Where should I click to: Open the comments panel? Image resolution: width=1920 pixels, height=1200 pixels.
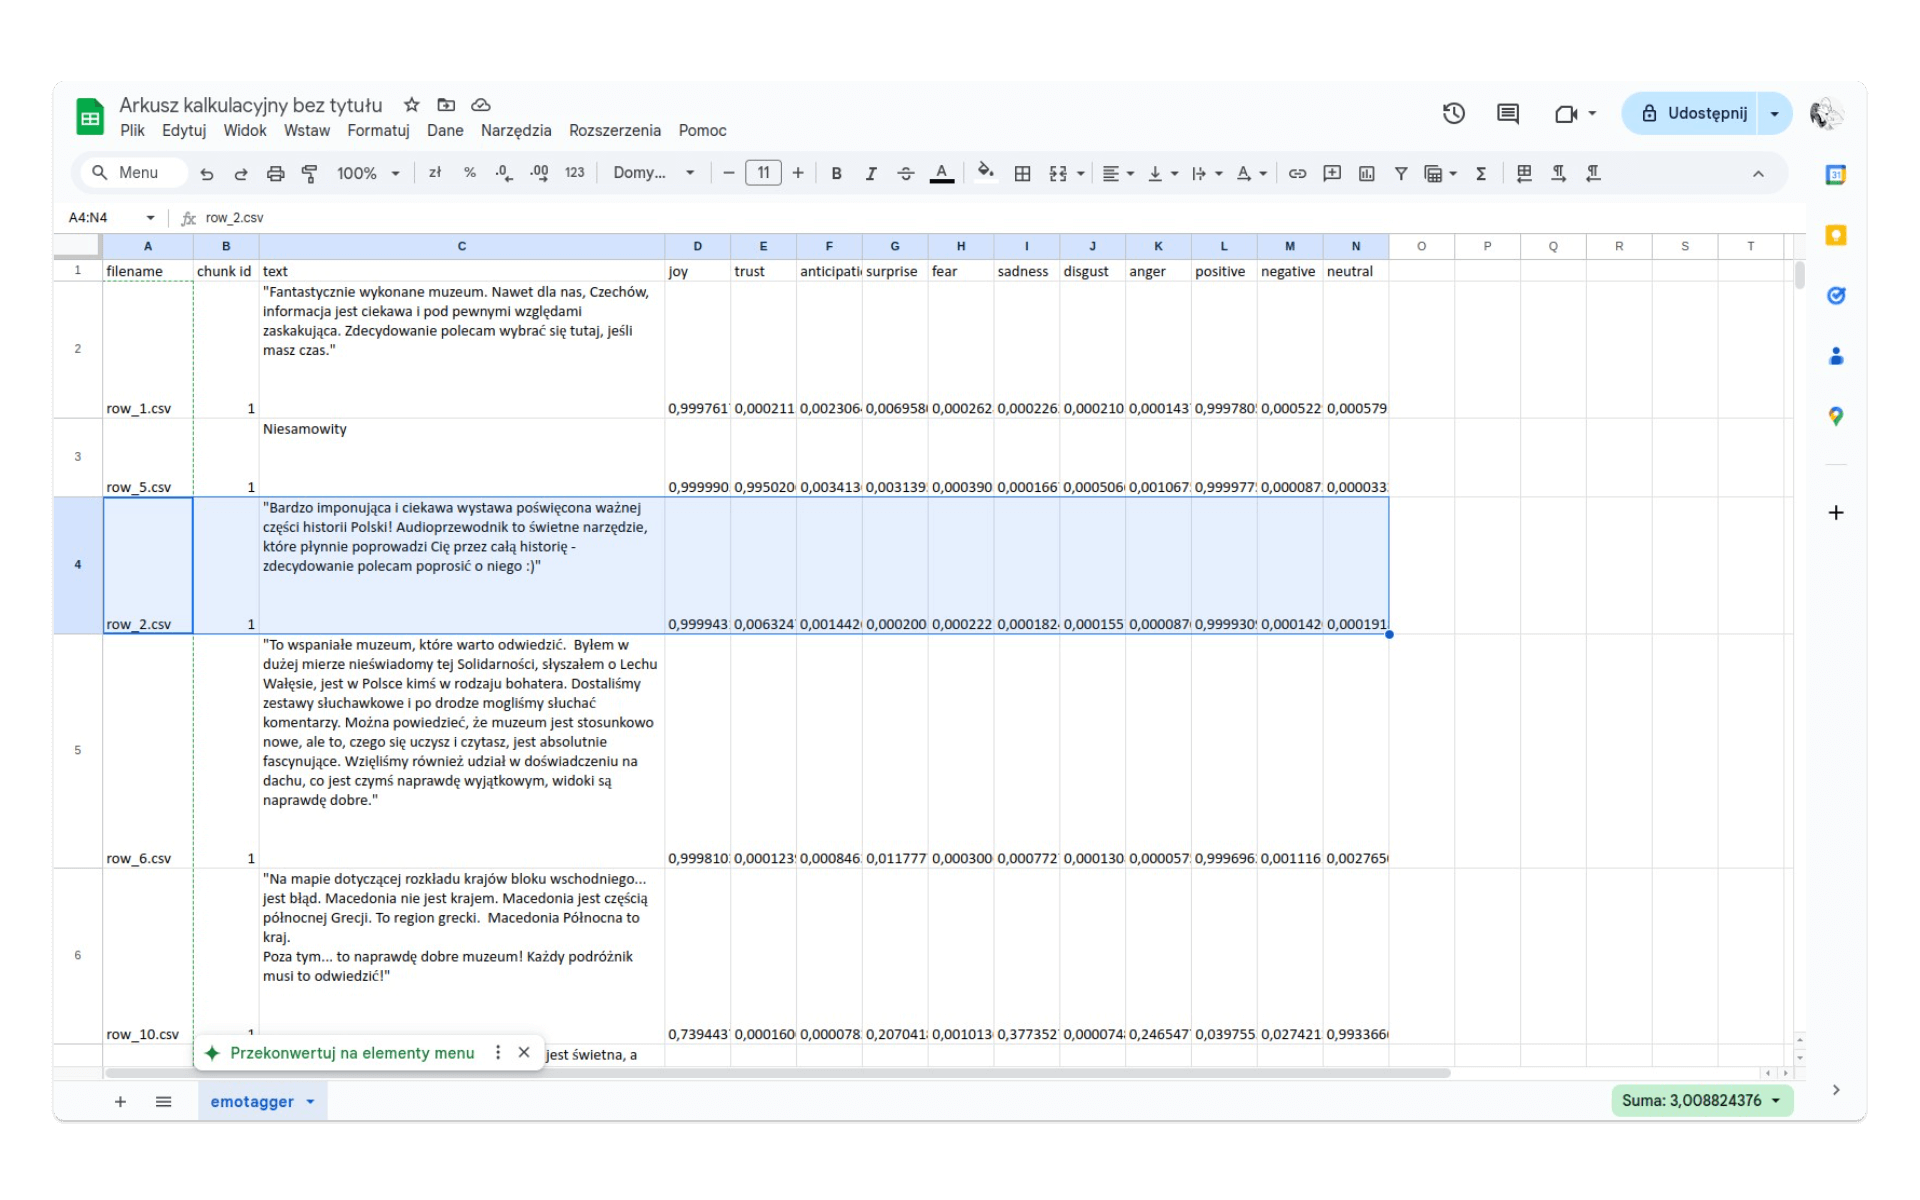click(x=1508, y=114)
